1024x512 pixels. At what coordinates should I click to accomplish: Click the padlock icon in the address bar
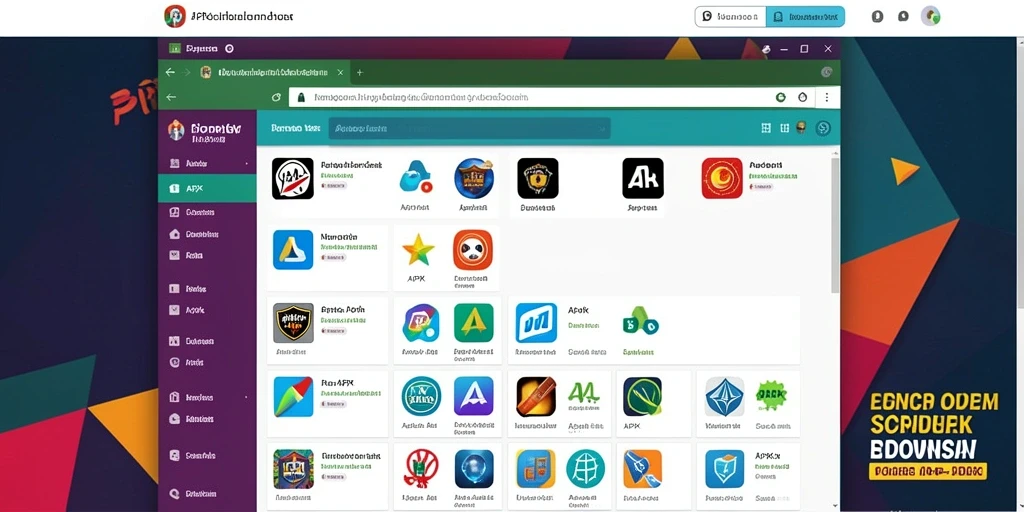coord(301,97)
